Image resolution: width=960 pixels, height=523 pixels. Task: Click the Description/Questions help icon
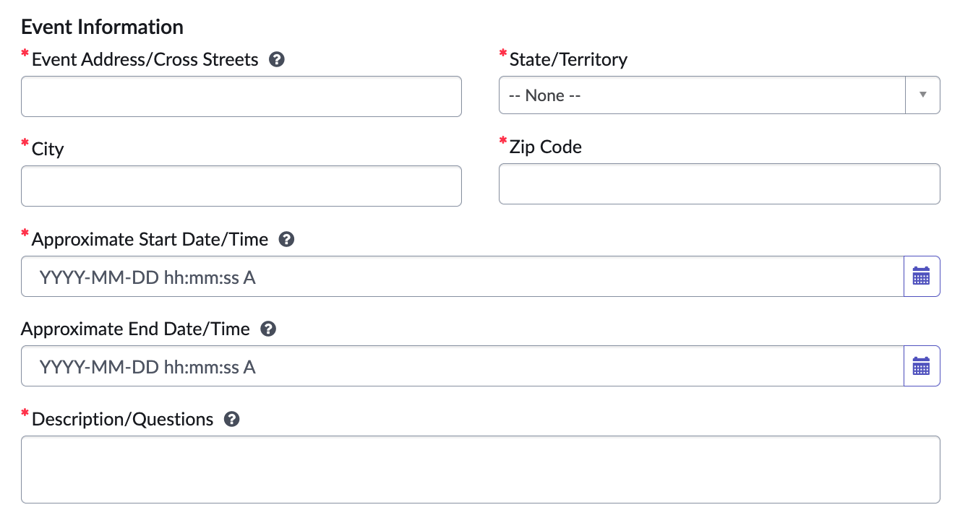pos(232,420)
